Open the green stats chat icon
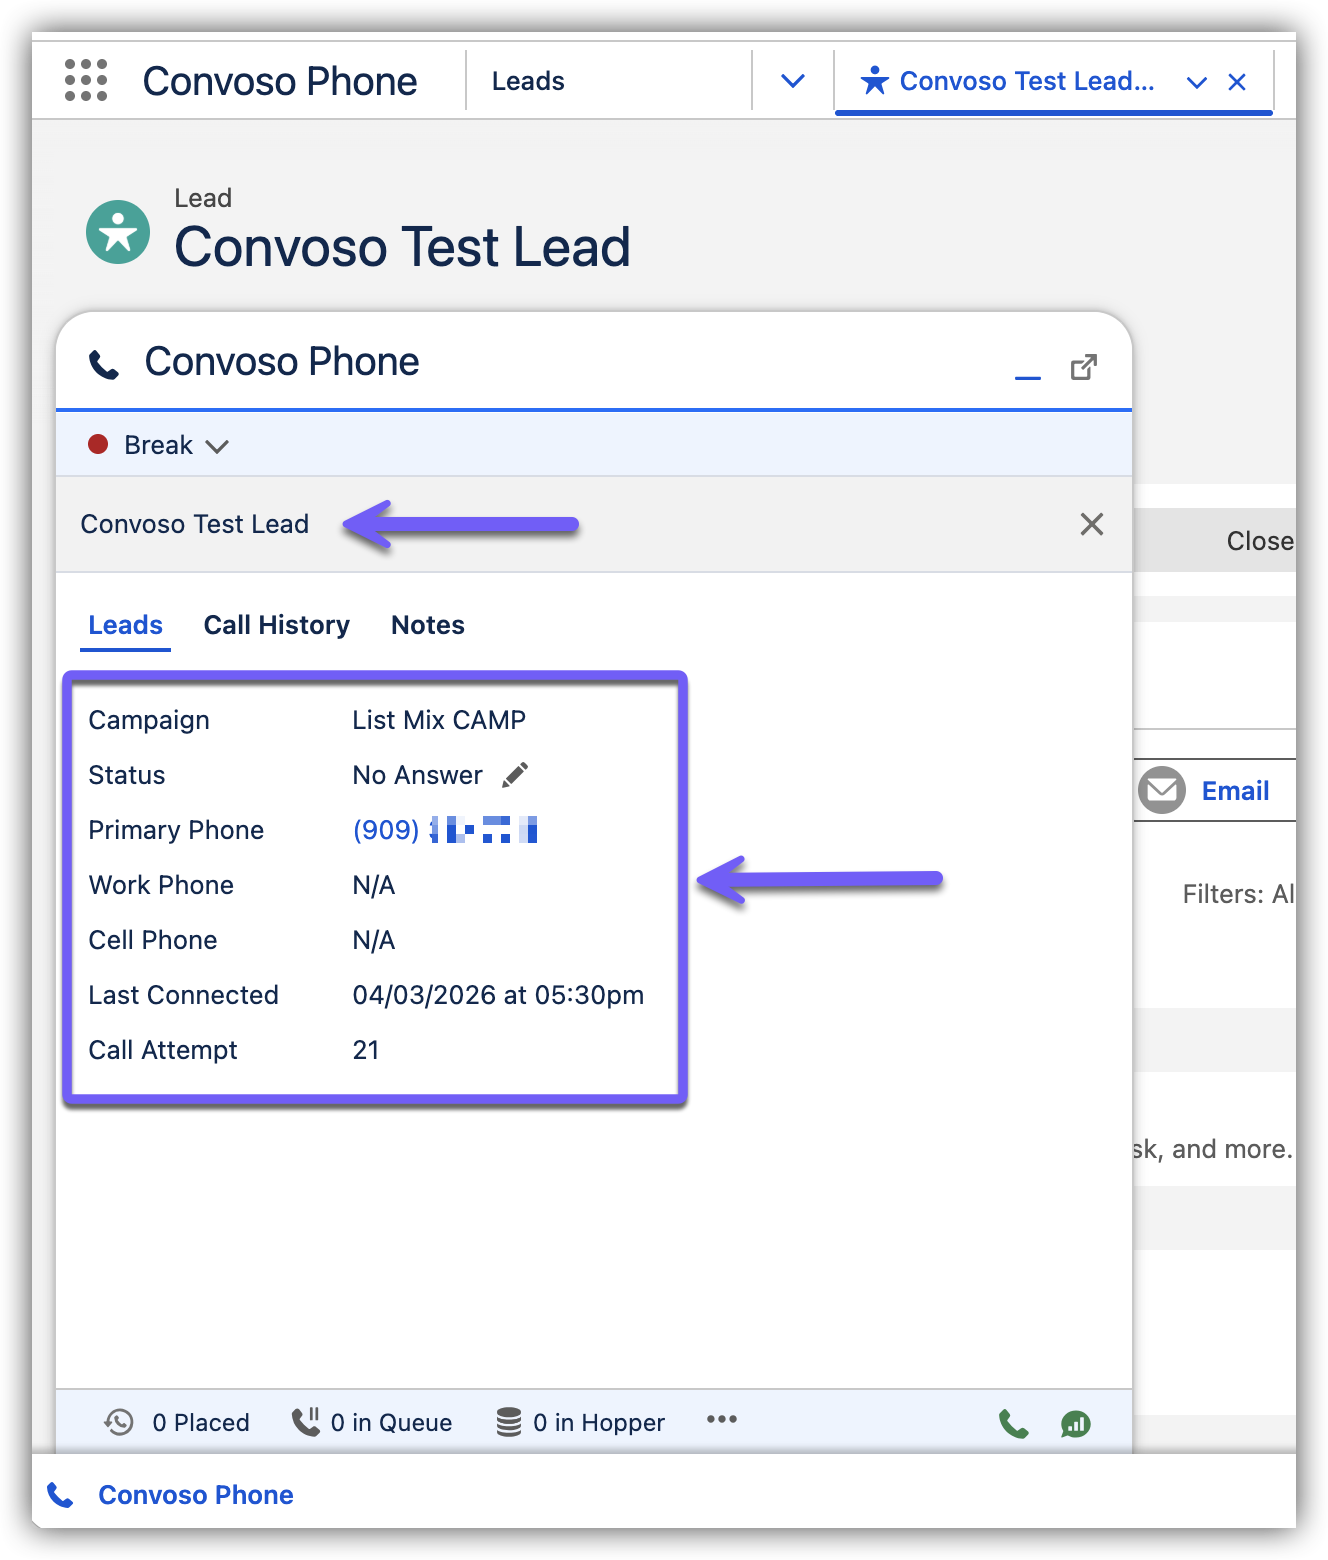Image resolution: width=1328 pixels, height=1560 pixels. coord(1076,1423)
